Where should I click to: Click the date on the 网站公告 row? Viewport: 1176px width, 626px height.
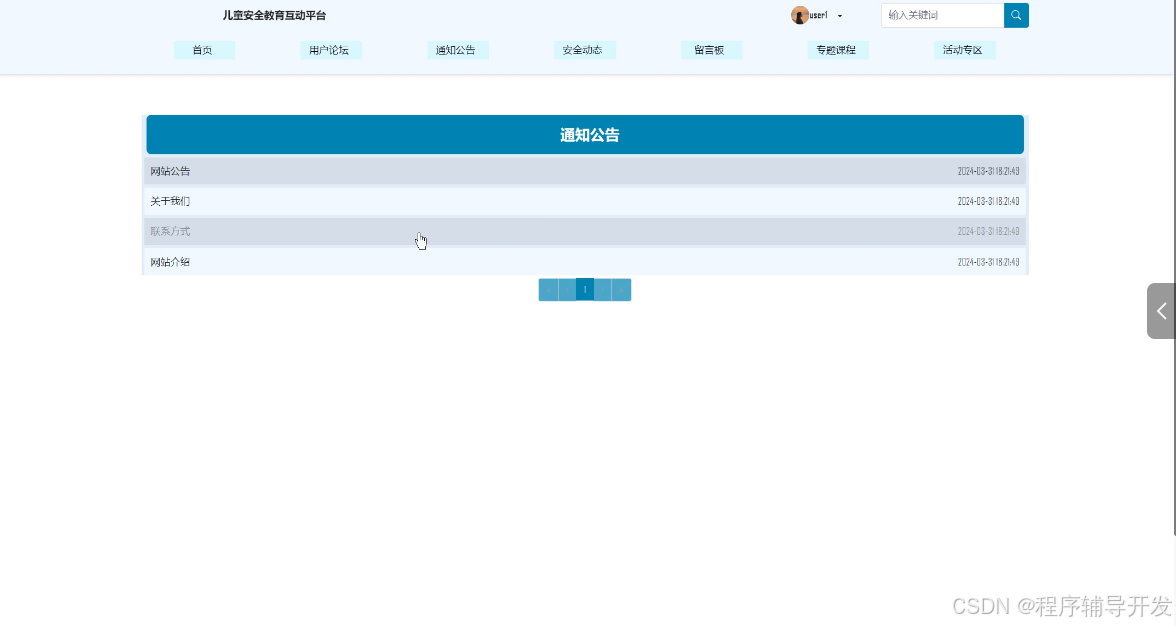click(x=988, y=171)
